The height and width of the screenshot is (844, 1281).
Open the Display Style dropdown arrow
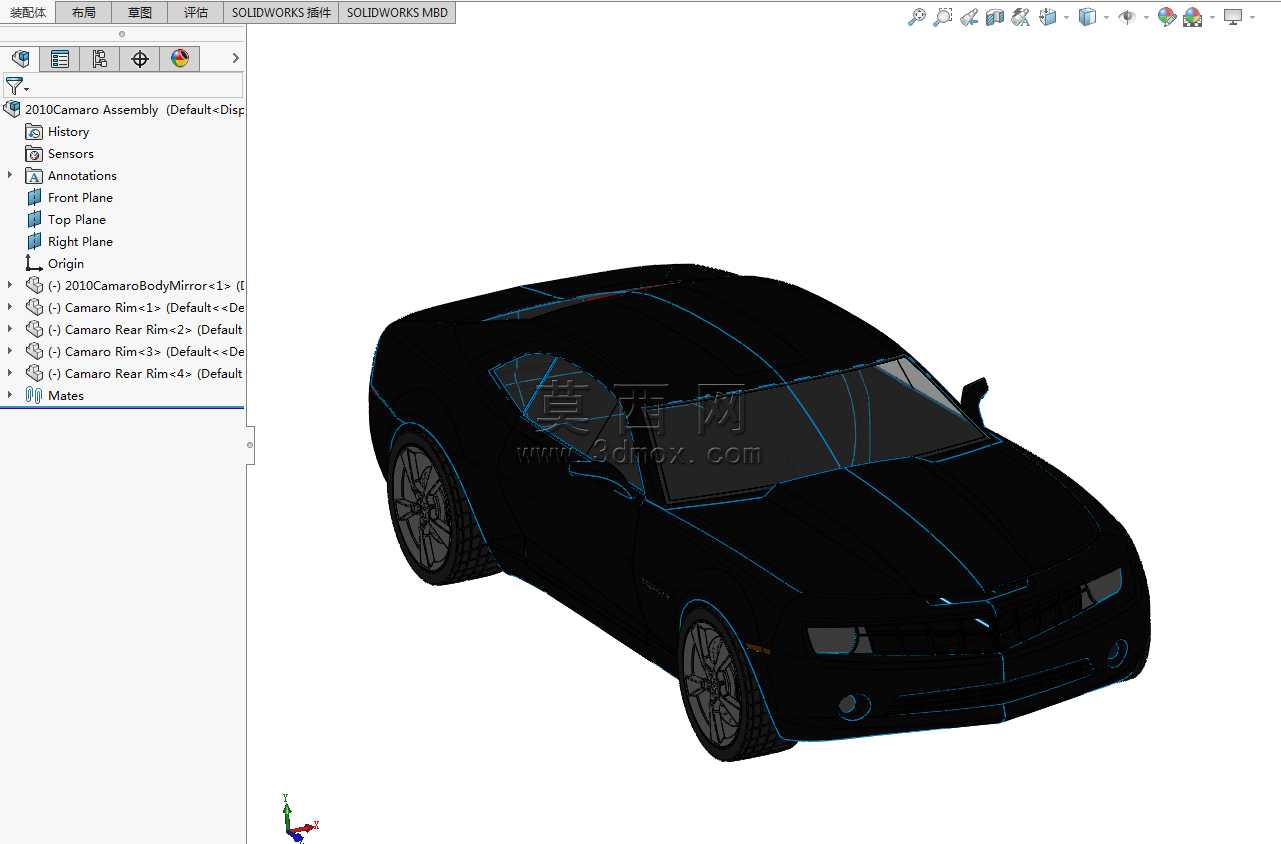point(1106,17)
